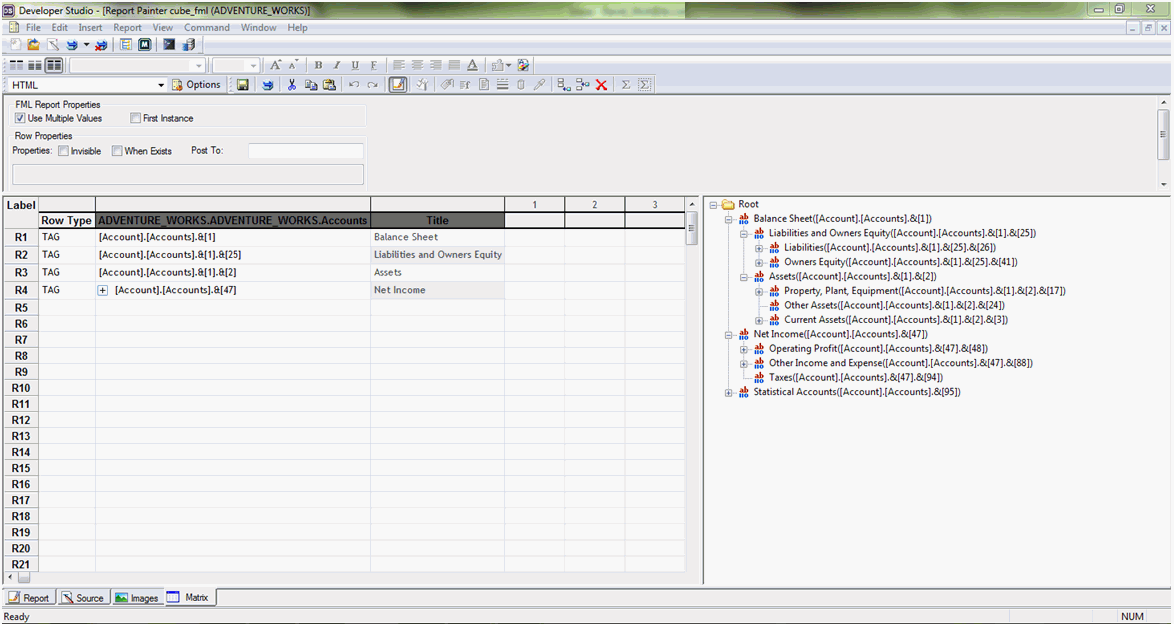The width and height of the screenshot is (1174, 624).
Task: Click the Matrix 'M' icon in top toolbar
Action: pos(145,45)
